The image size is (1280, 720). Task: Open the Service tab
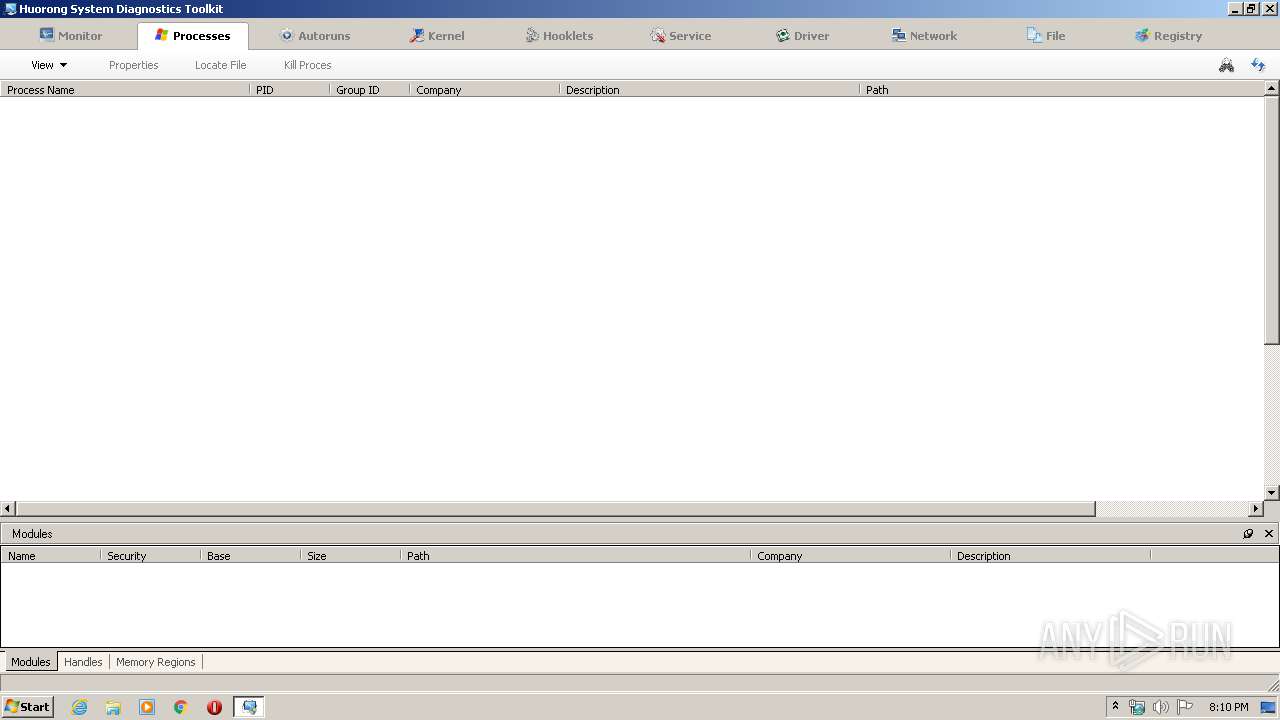pyautogui.click(x=680, y=35)
